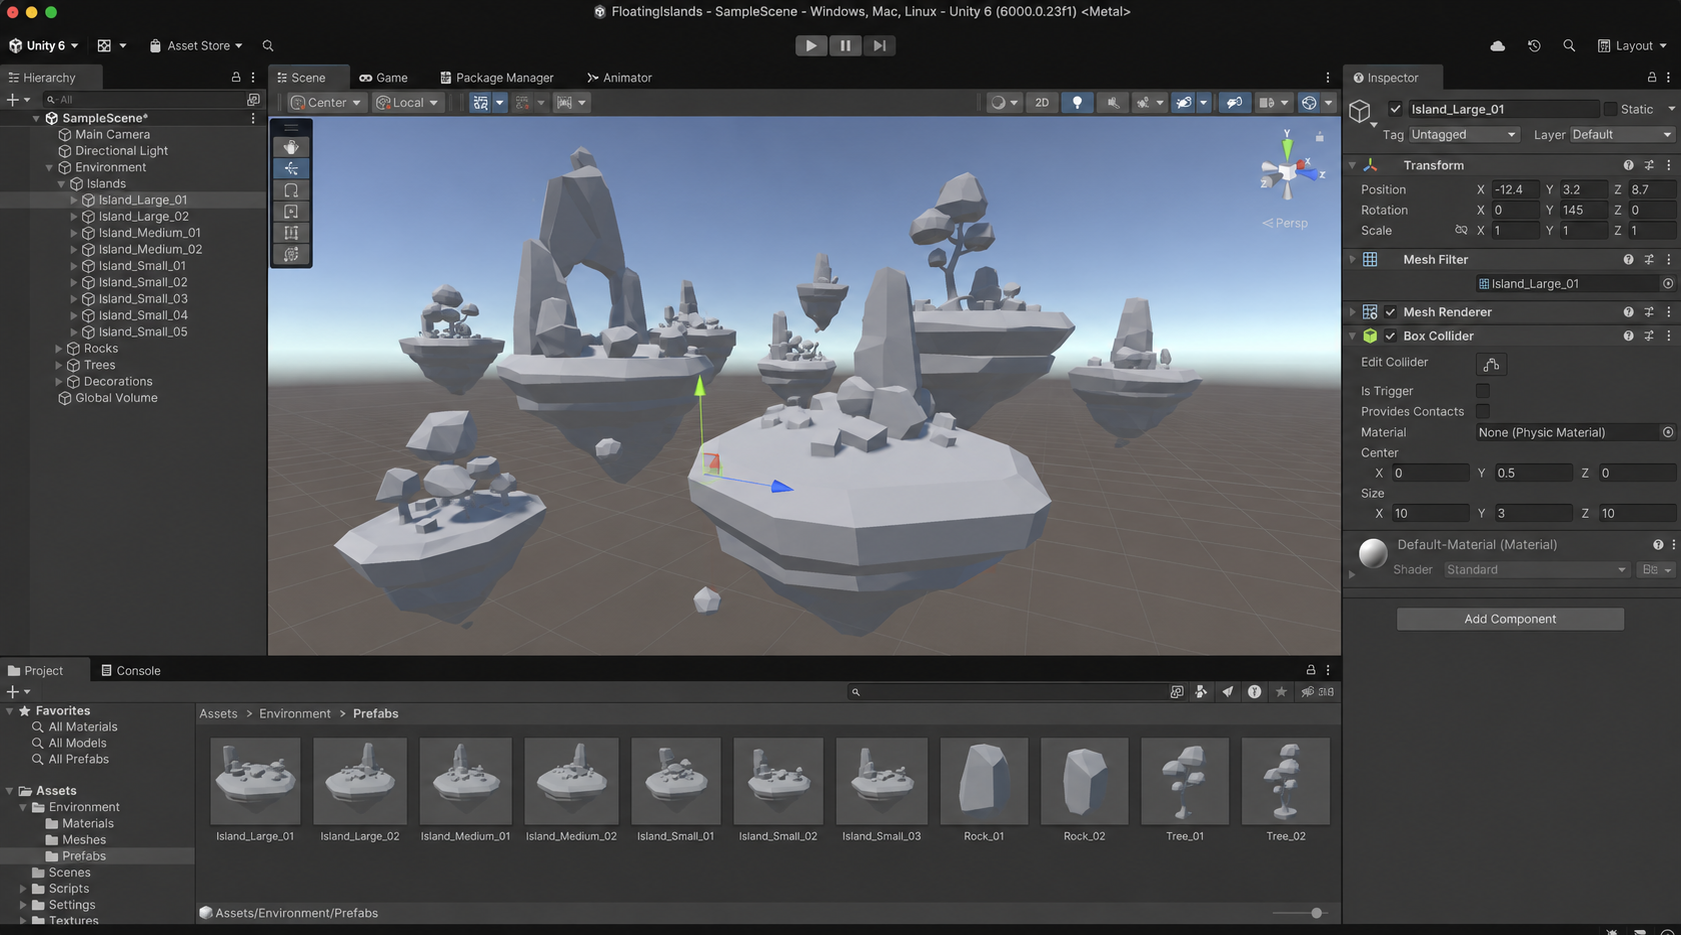Click the Step frame button
The image size is (1681, 935).
pos(879,45)
